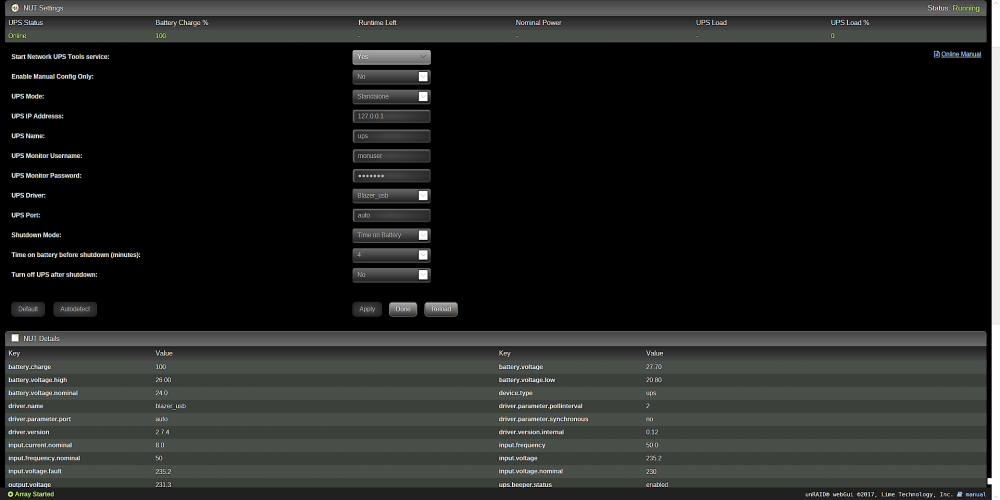The width and height of the screenshot is (1000, 500).
Task: Click the driver.version key
Action: click(29, 432)
